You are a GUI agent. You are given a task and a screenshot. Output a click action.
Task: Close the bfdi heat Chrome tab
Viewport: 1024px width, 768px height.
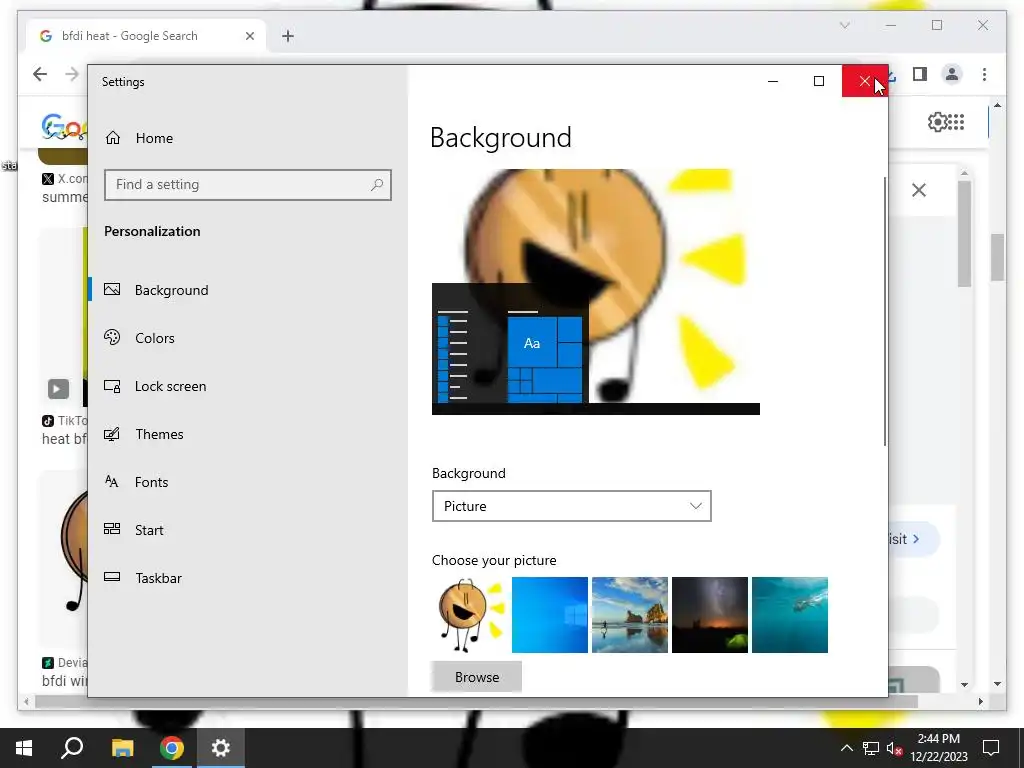pos(249,36)
